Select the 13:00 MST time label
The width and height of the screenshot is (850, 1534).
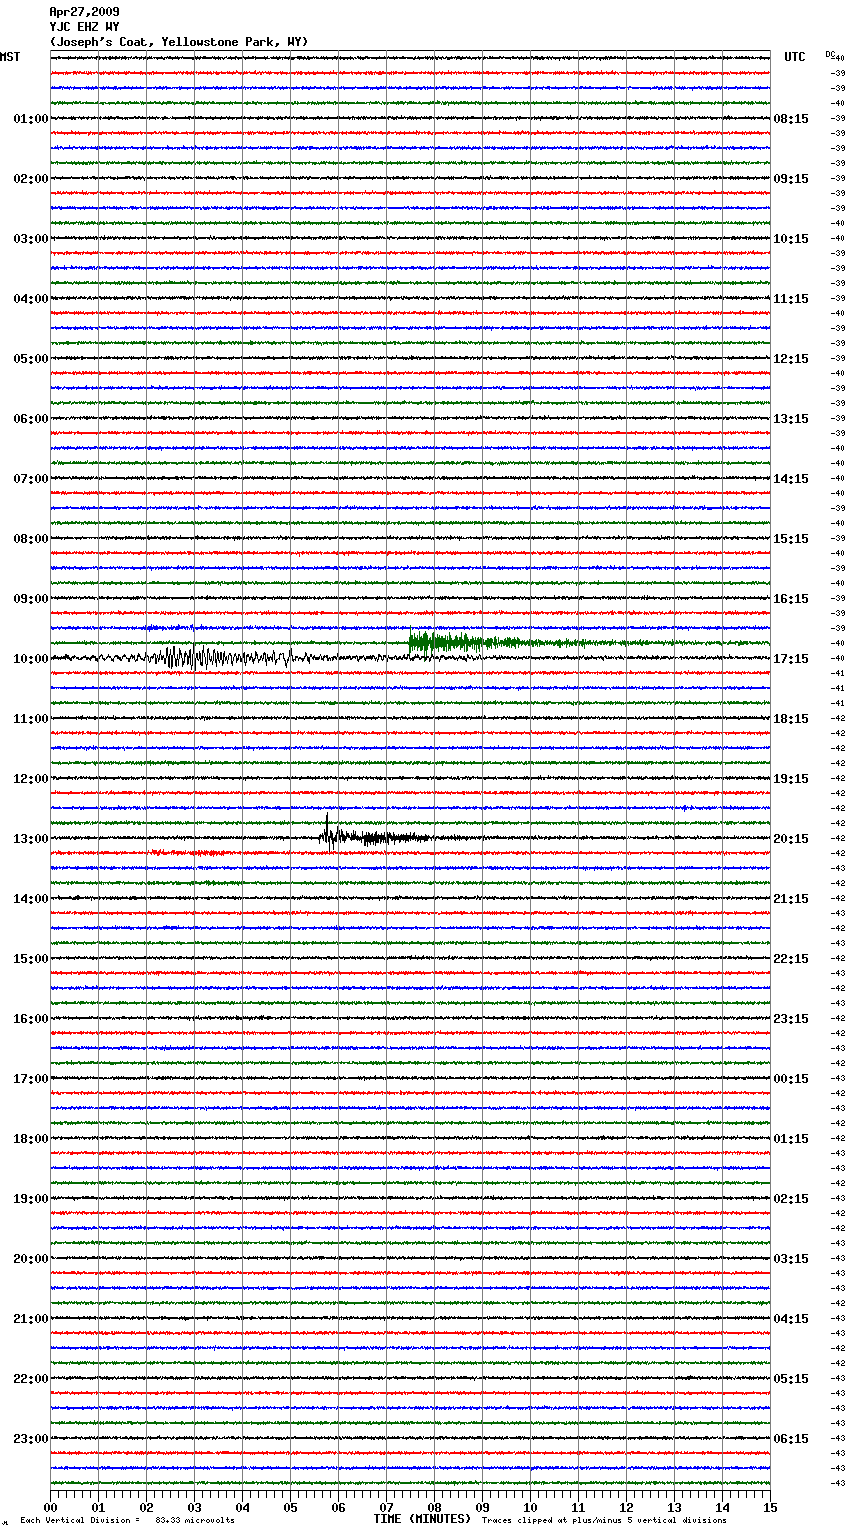point(31,839)
